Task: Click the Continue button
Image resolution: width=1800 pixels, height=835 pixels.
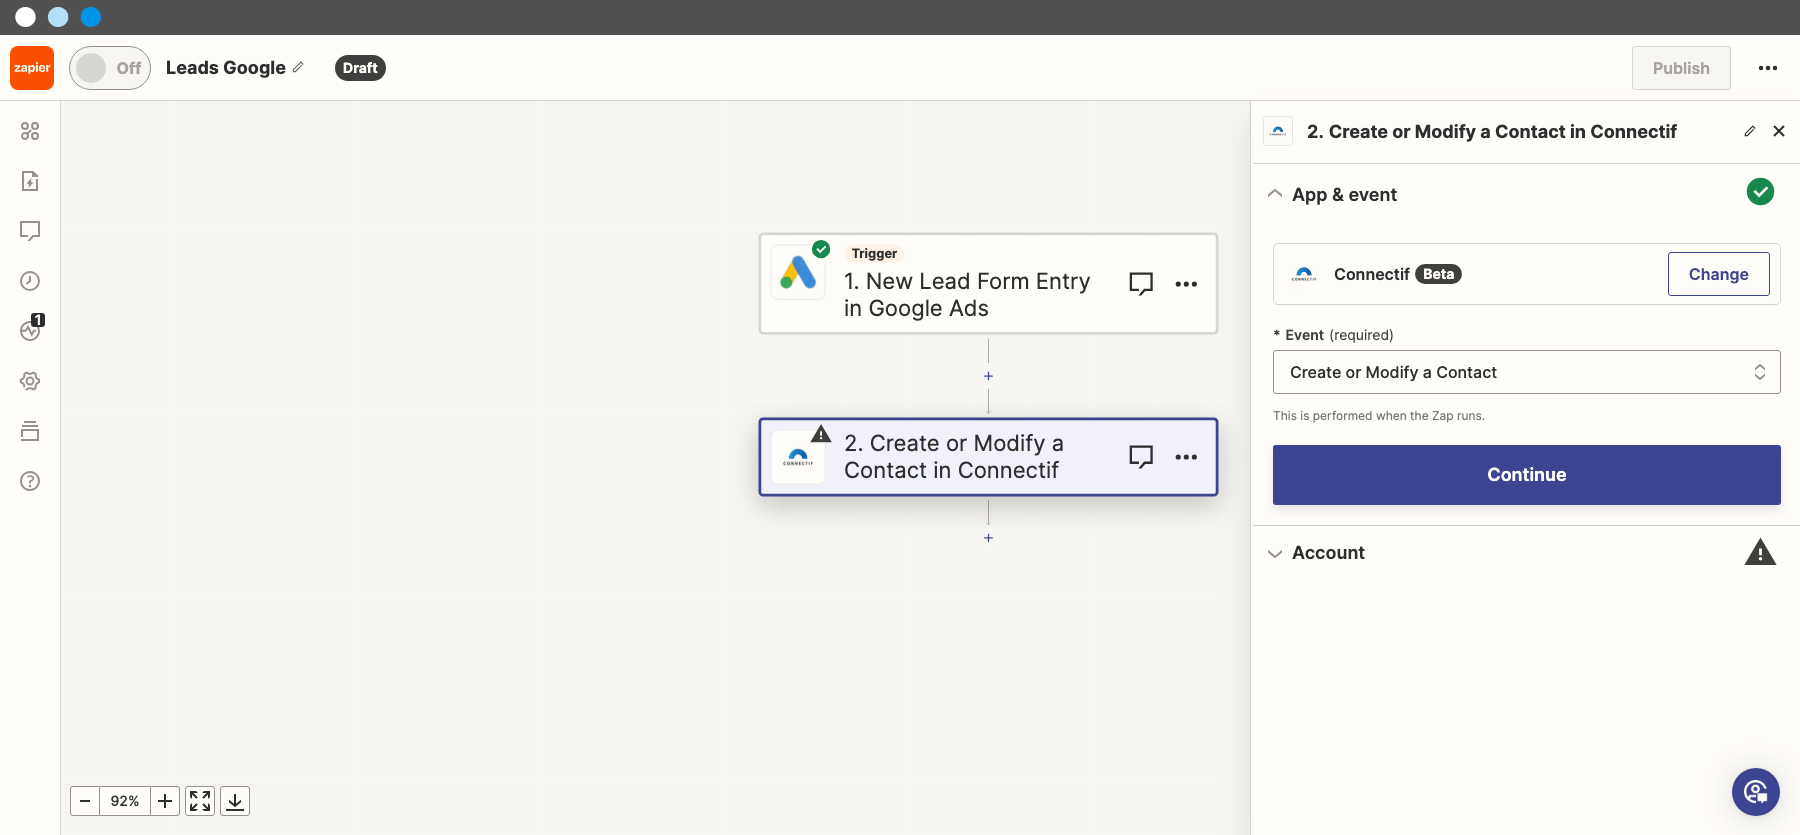Action: [1526, 475]
